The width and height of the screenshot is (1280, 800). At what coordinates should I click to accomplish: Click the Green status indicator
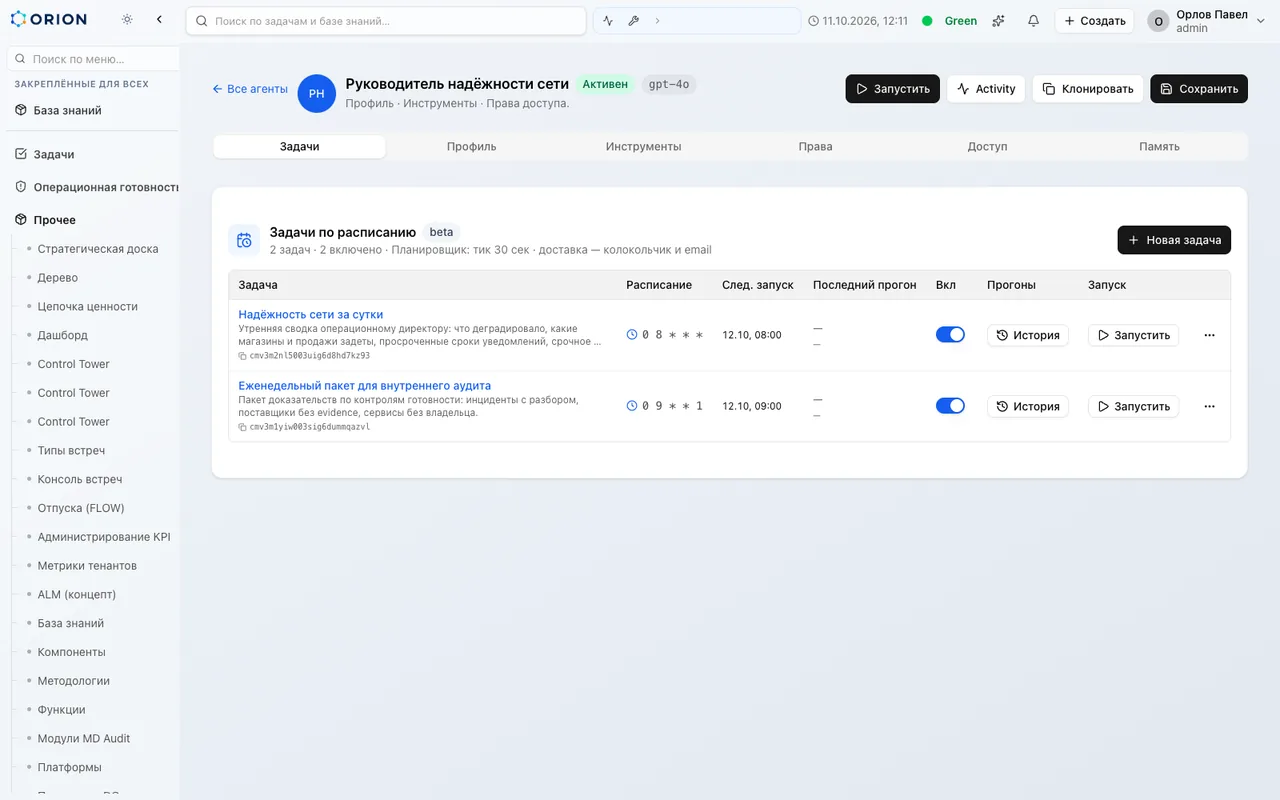(x=950, y=20)
